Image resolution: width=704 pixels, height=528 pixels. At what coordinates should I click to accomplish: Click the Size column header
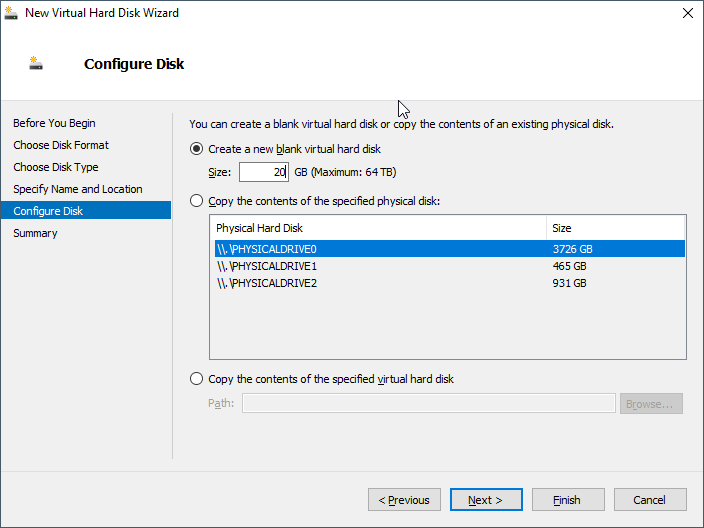point(615,228)
